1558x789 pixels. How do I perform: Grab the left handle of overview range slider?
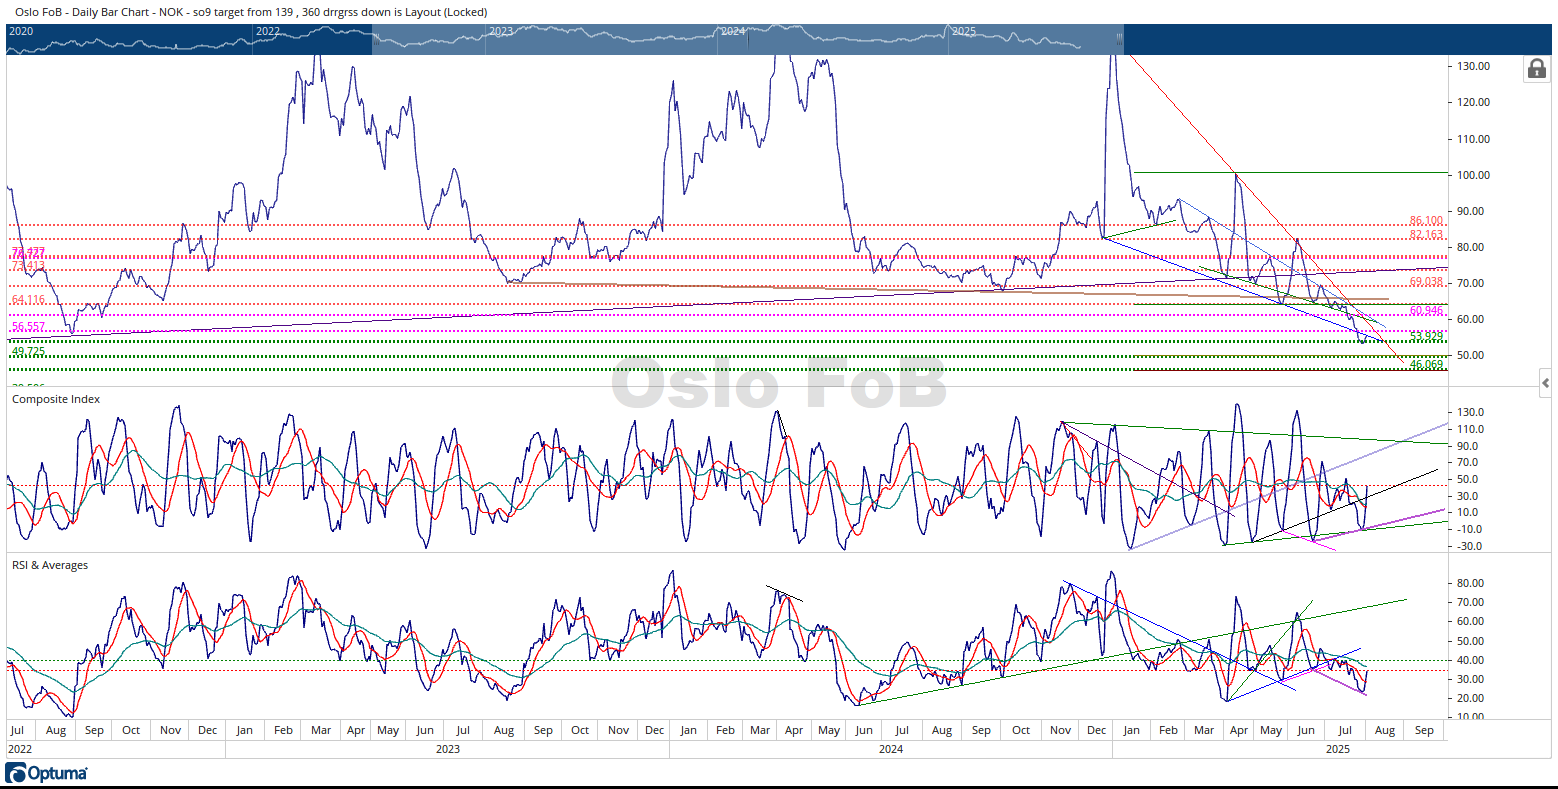373,39
